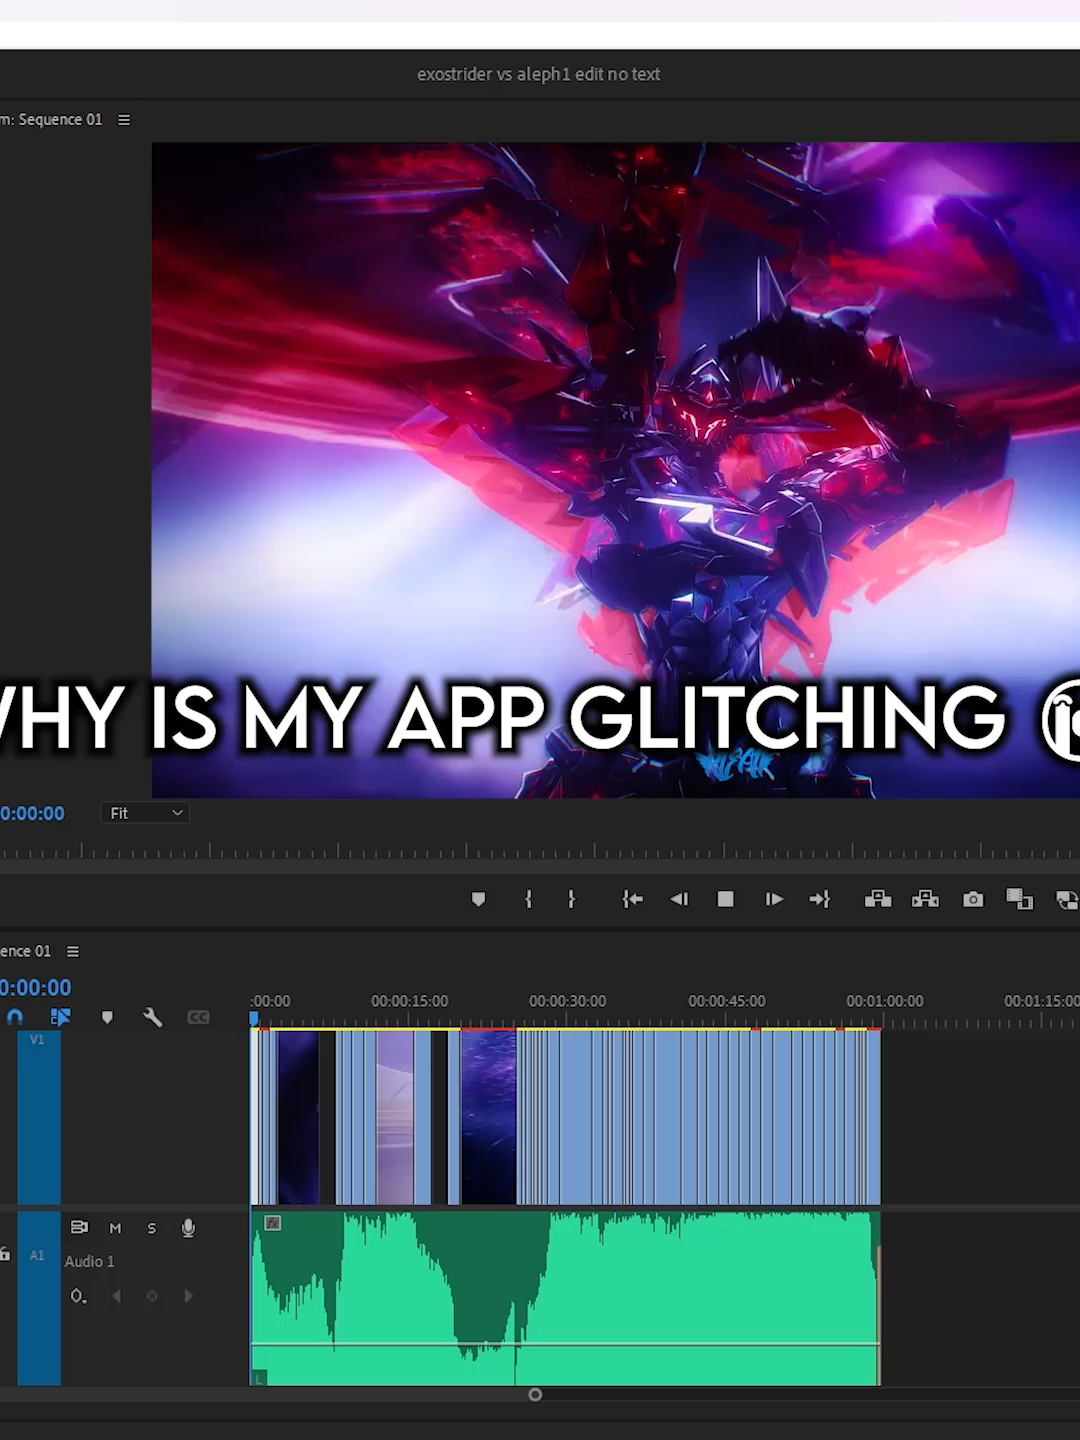
Task: Add or remove keyframe on Audio 1
Action: pos(152,1296)
